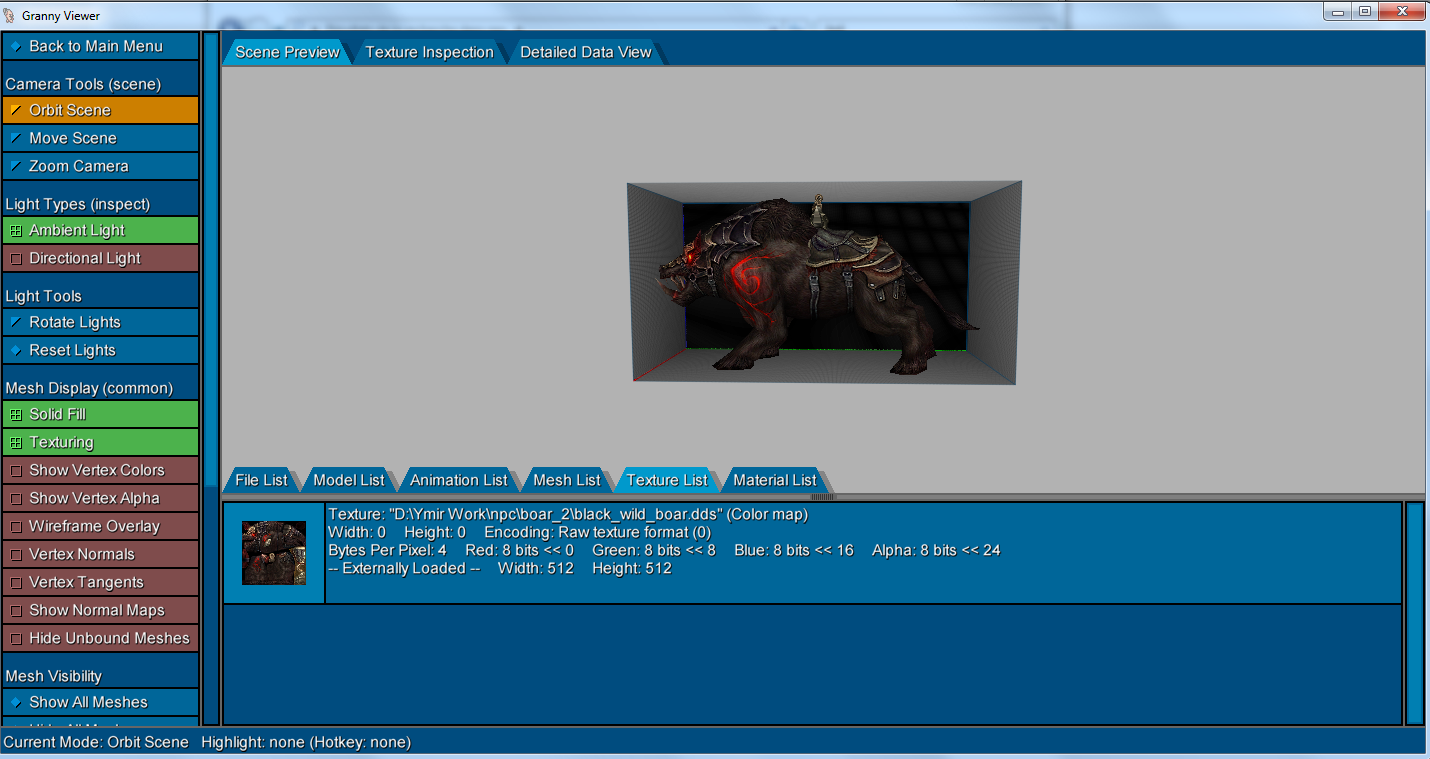The height and width of the screenshot is (759, 1430).
Task: Toggle the Solid Fill display
Action: [100, 414]
